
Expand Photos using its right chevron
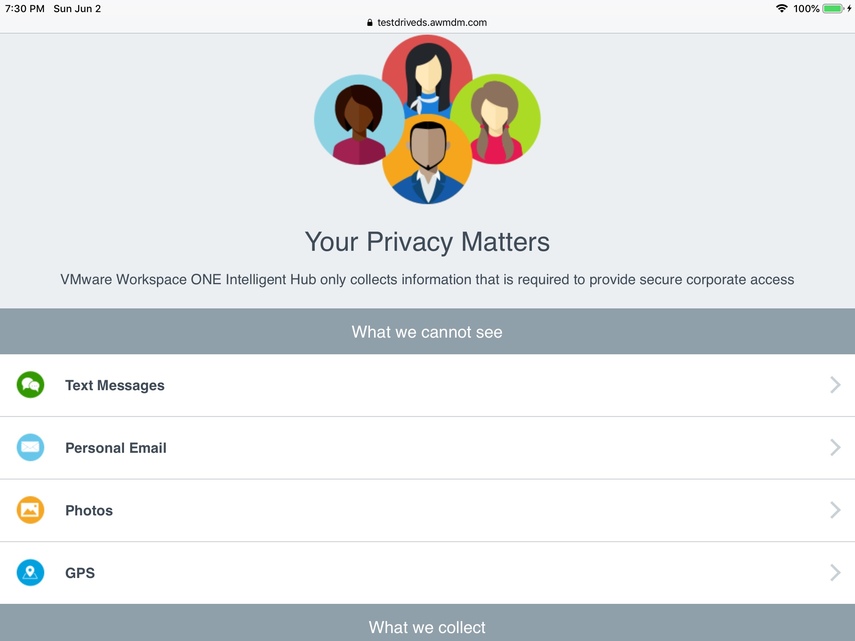pos(835,510)
